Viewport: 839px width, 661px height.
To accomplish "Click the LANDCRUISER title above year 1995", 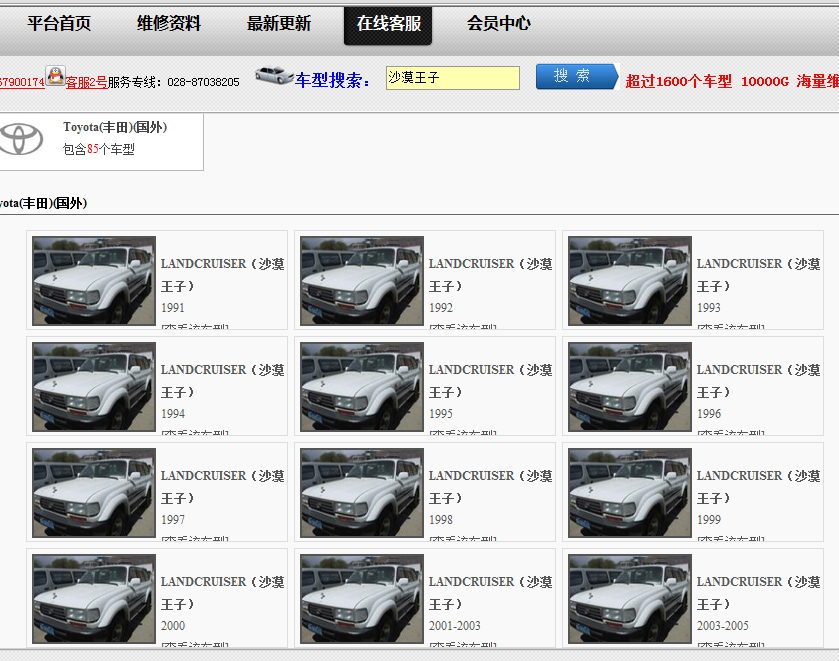I will coord(491,381).
